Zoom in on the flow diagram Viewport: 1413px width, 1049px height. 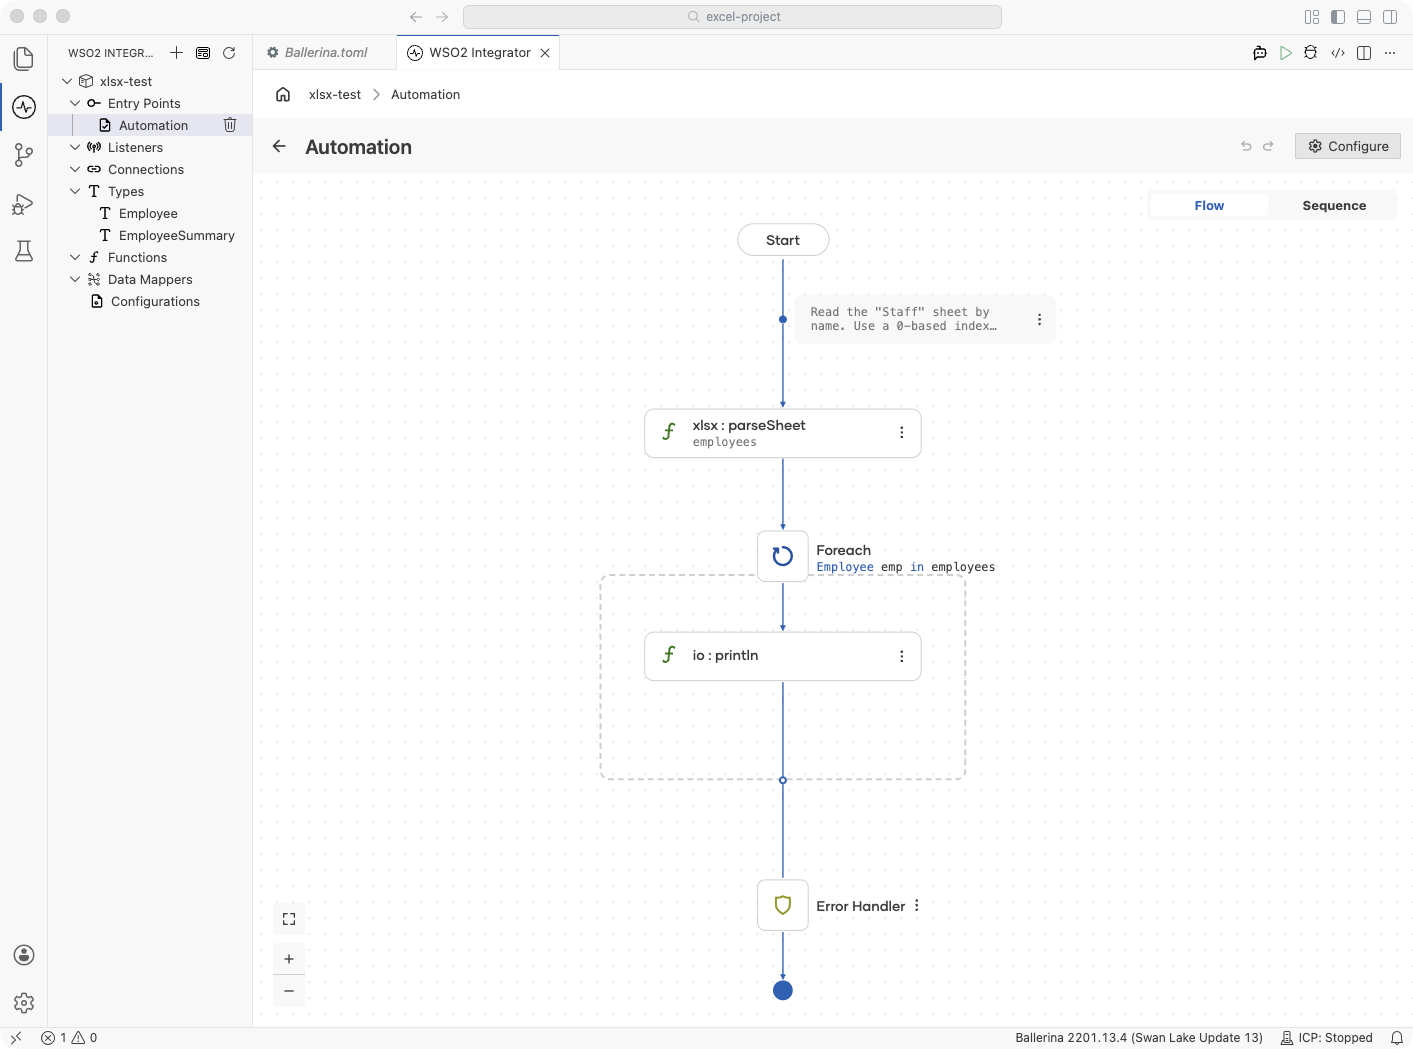(x=289, y=959)
